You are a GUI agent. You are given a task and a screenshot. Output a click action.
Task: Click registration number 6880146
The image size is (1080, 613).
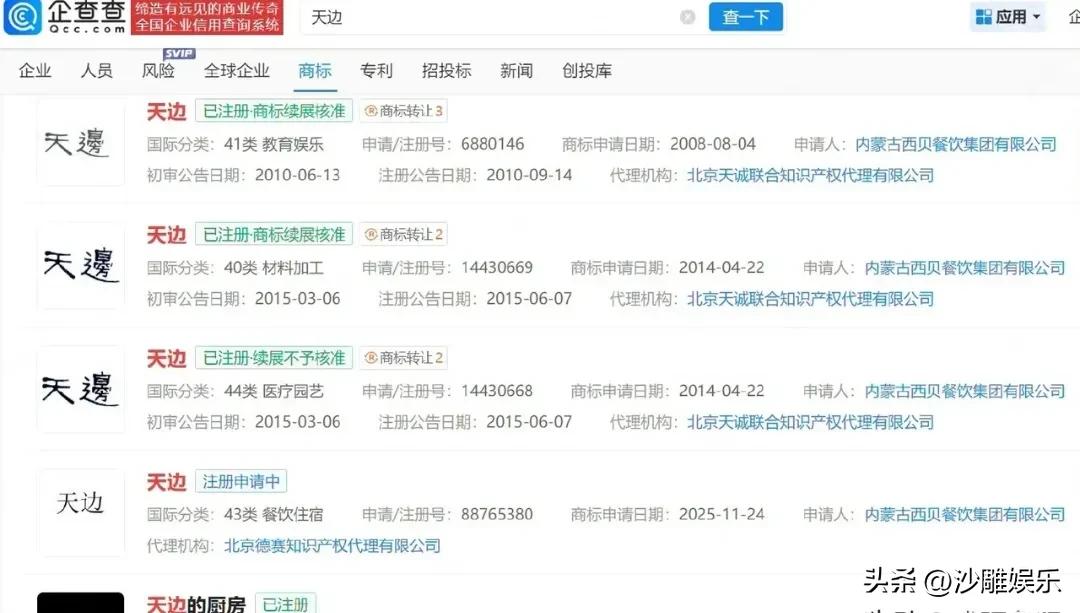coord(492,144)
